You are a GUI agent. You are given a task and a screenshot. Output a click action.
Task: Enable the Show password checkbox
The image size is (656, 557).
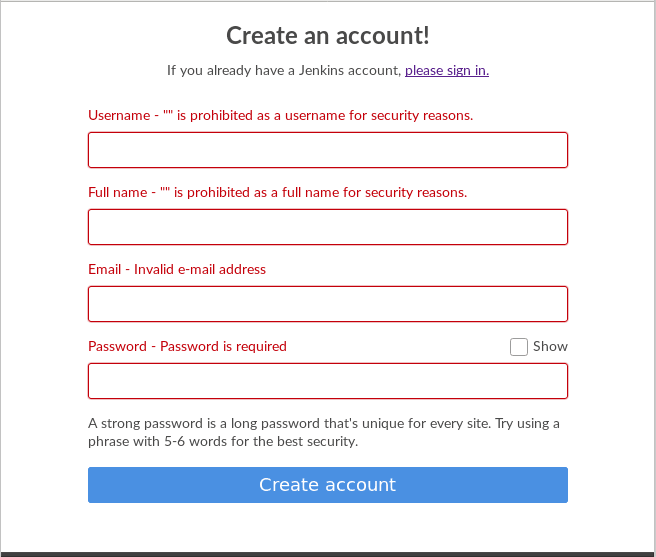(x=519, y=347)
